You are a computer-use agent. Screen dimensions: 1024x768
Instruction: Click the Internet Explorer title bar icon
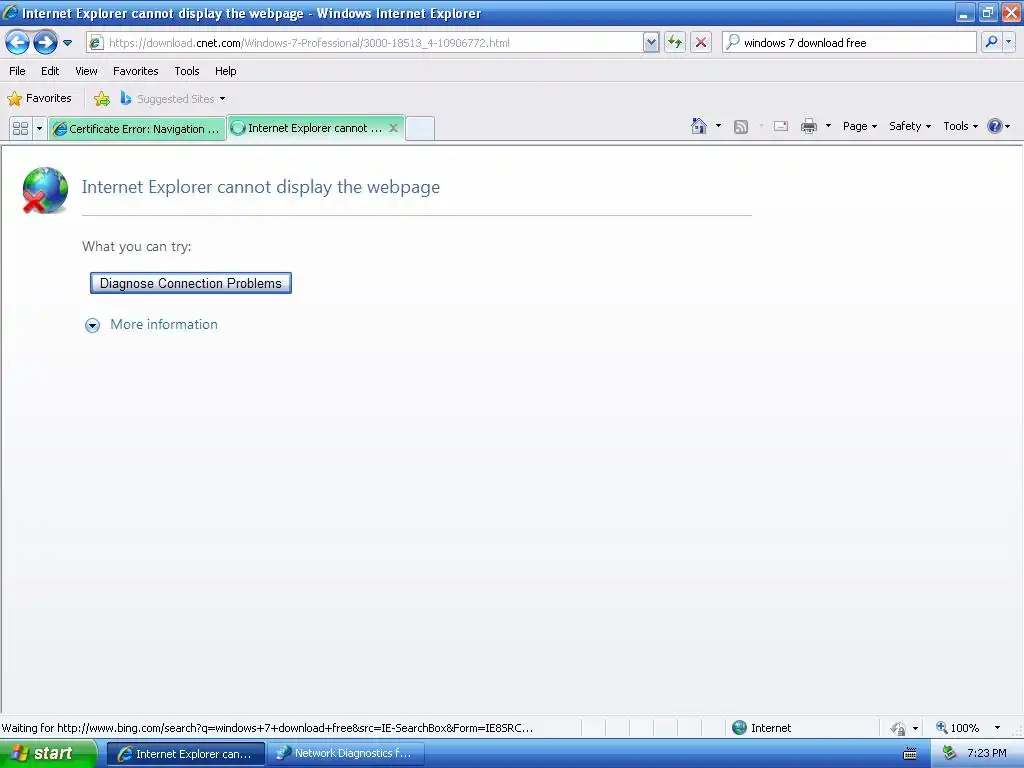click(10, 12)
